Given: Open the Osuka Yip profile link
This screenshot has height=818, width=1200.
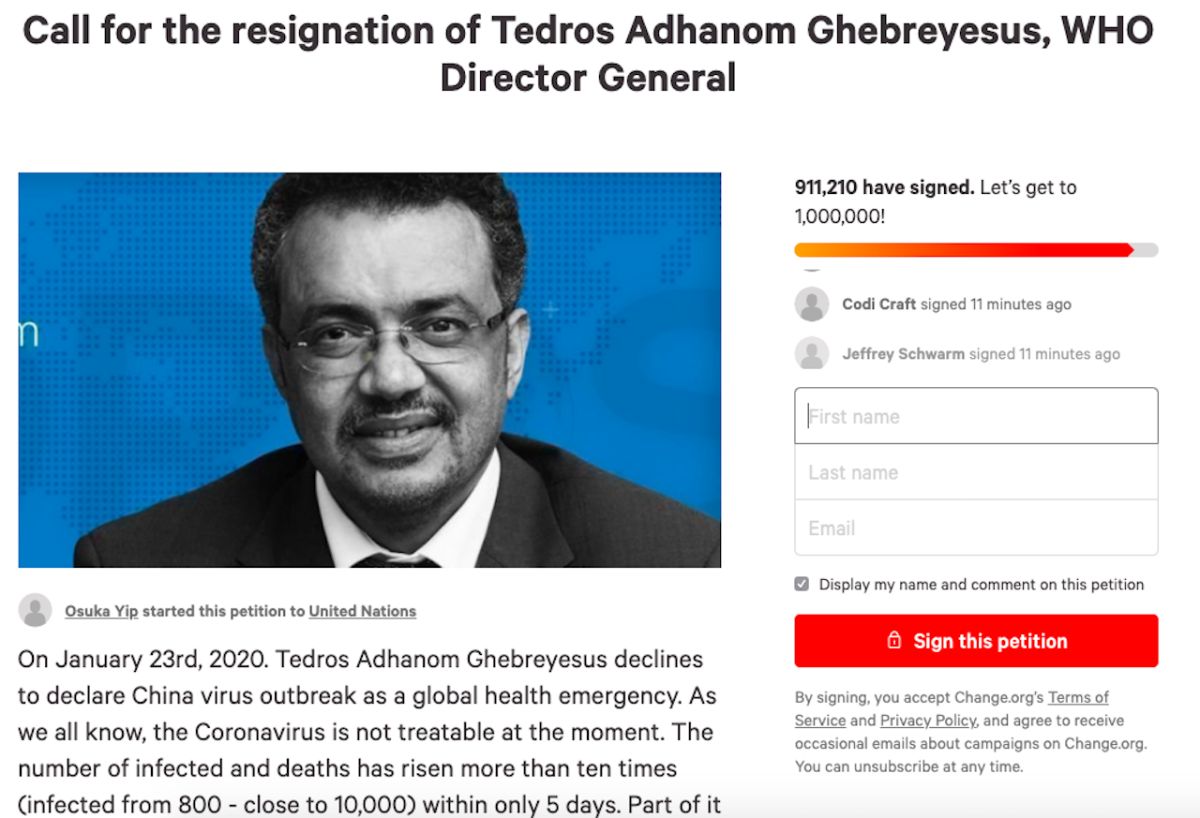Looking at the screenshot, I should click(101, 611).
